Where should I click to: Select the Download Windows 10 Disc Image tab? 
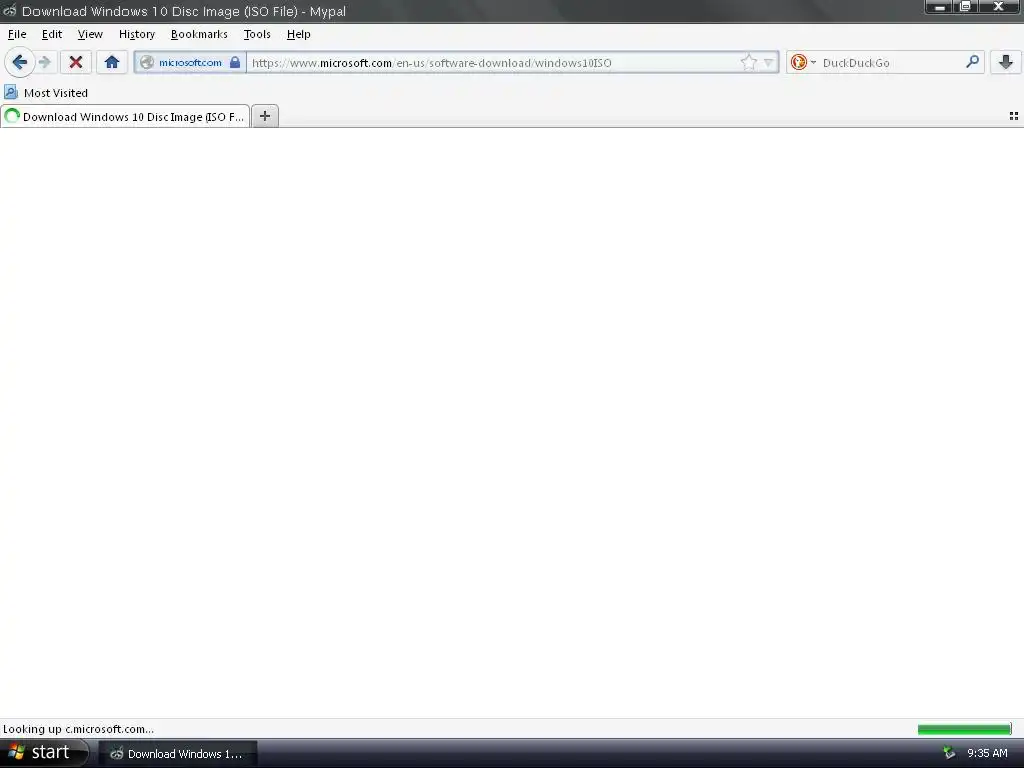(125, 116)
